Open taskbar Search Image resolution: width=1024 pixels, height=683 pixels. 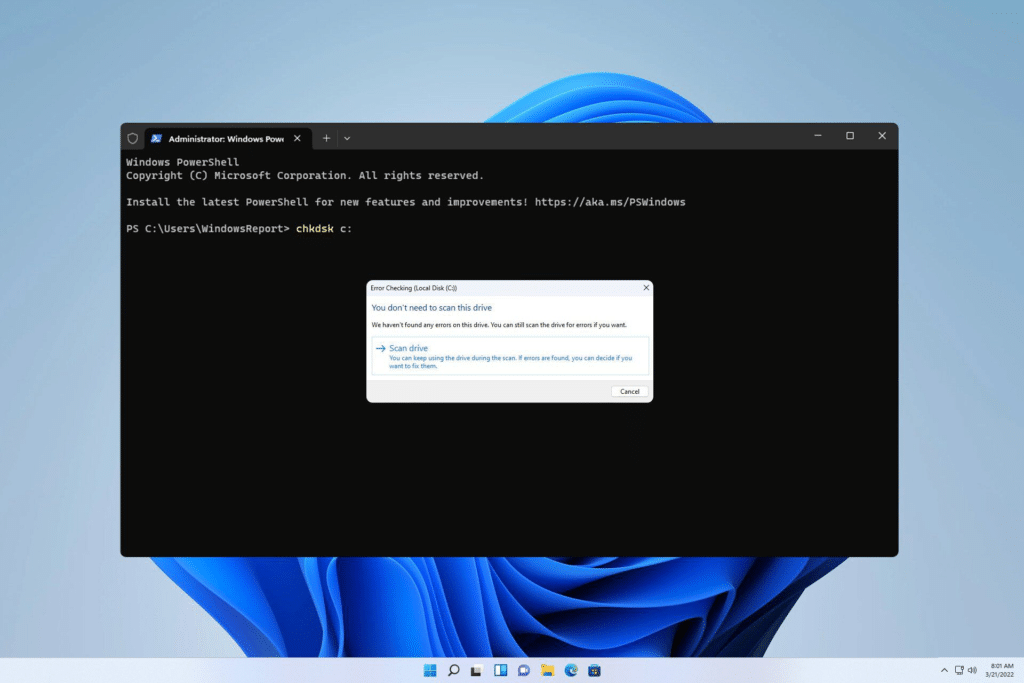453,671
